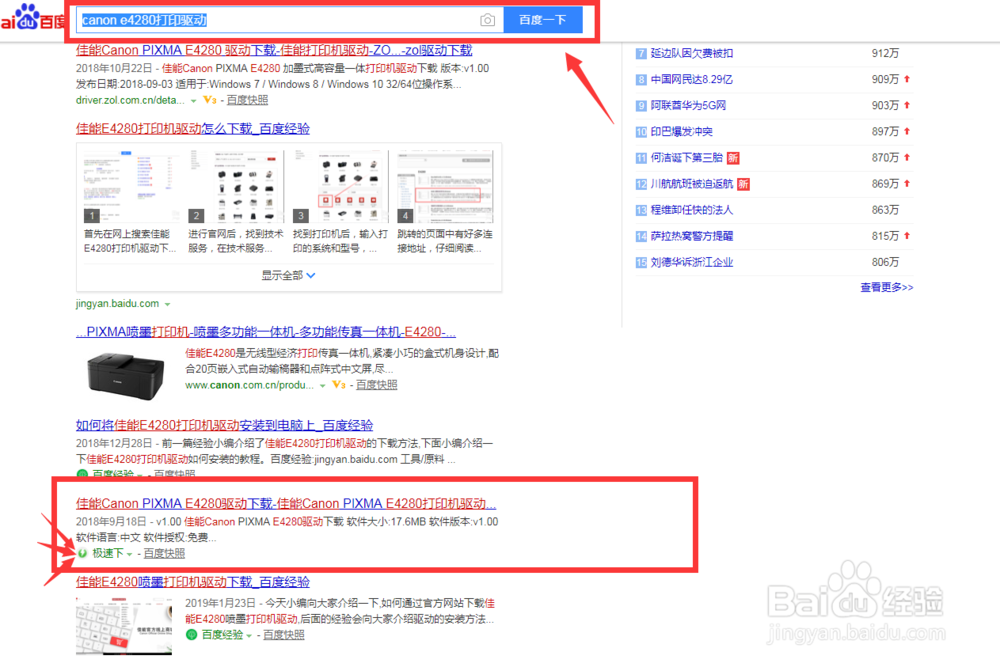Open step 3 thumbnail of the jingyan guide
This screenshot has height=667, width=1000.
point(340,186)
